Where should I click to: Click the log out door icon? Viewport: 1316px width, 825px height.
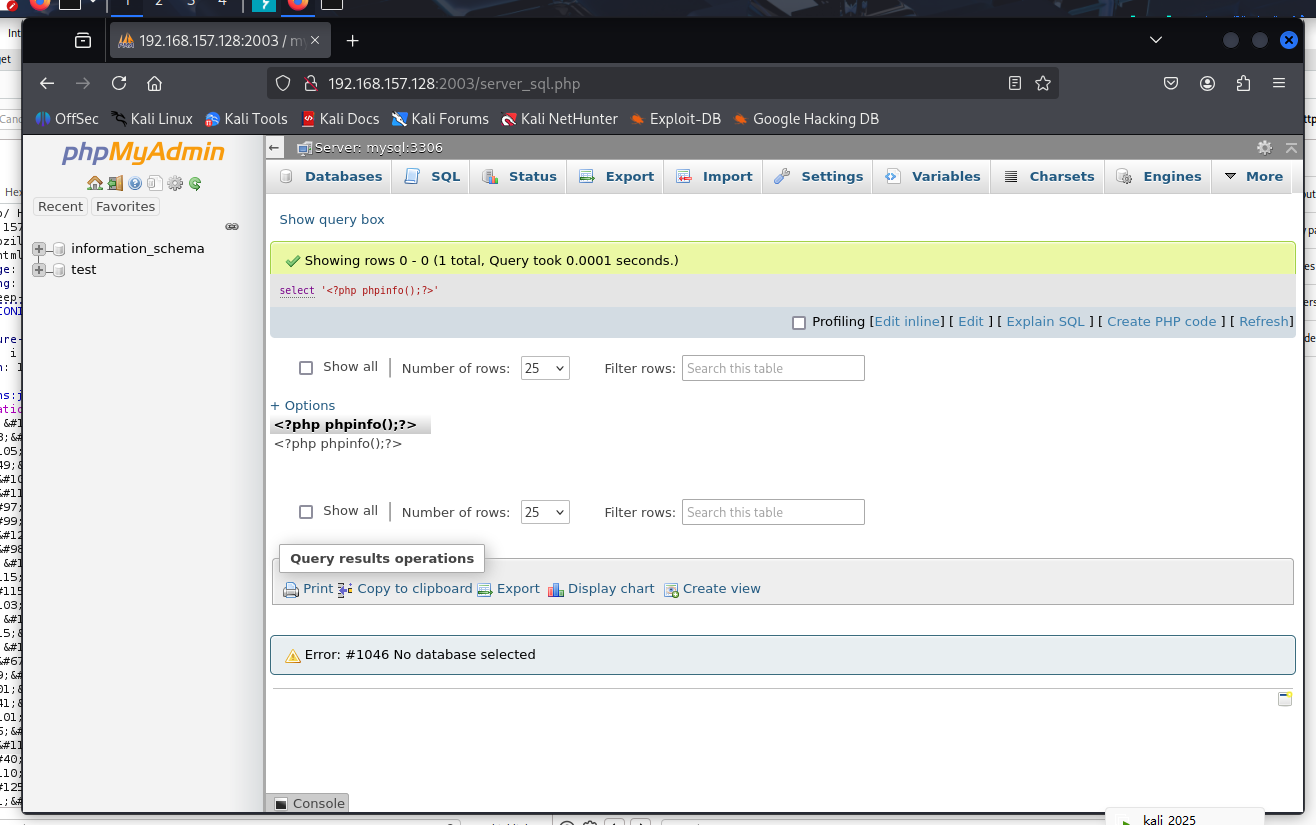(x=115, y=183)
